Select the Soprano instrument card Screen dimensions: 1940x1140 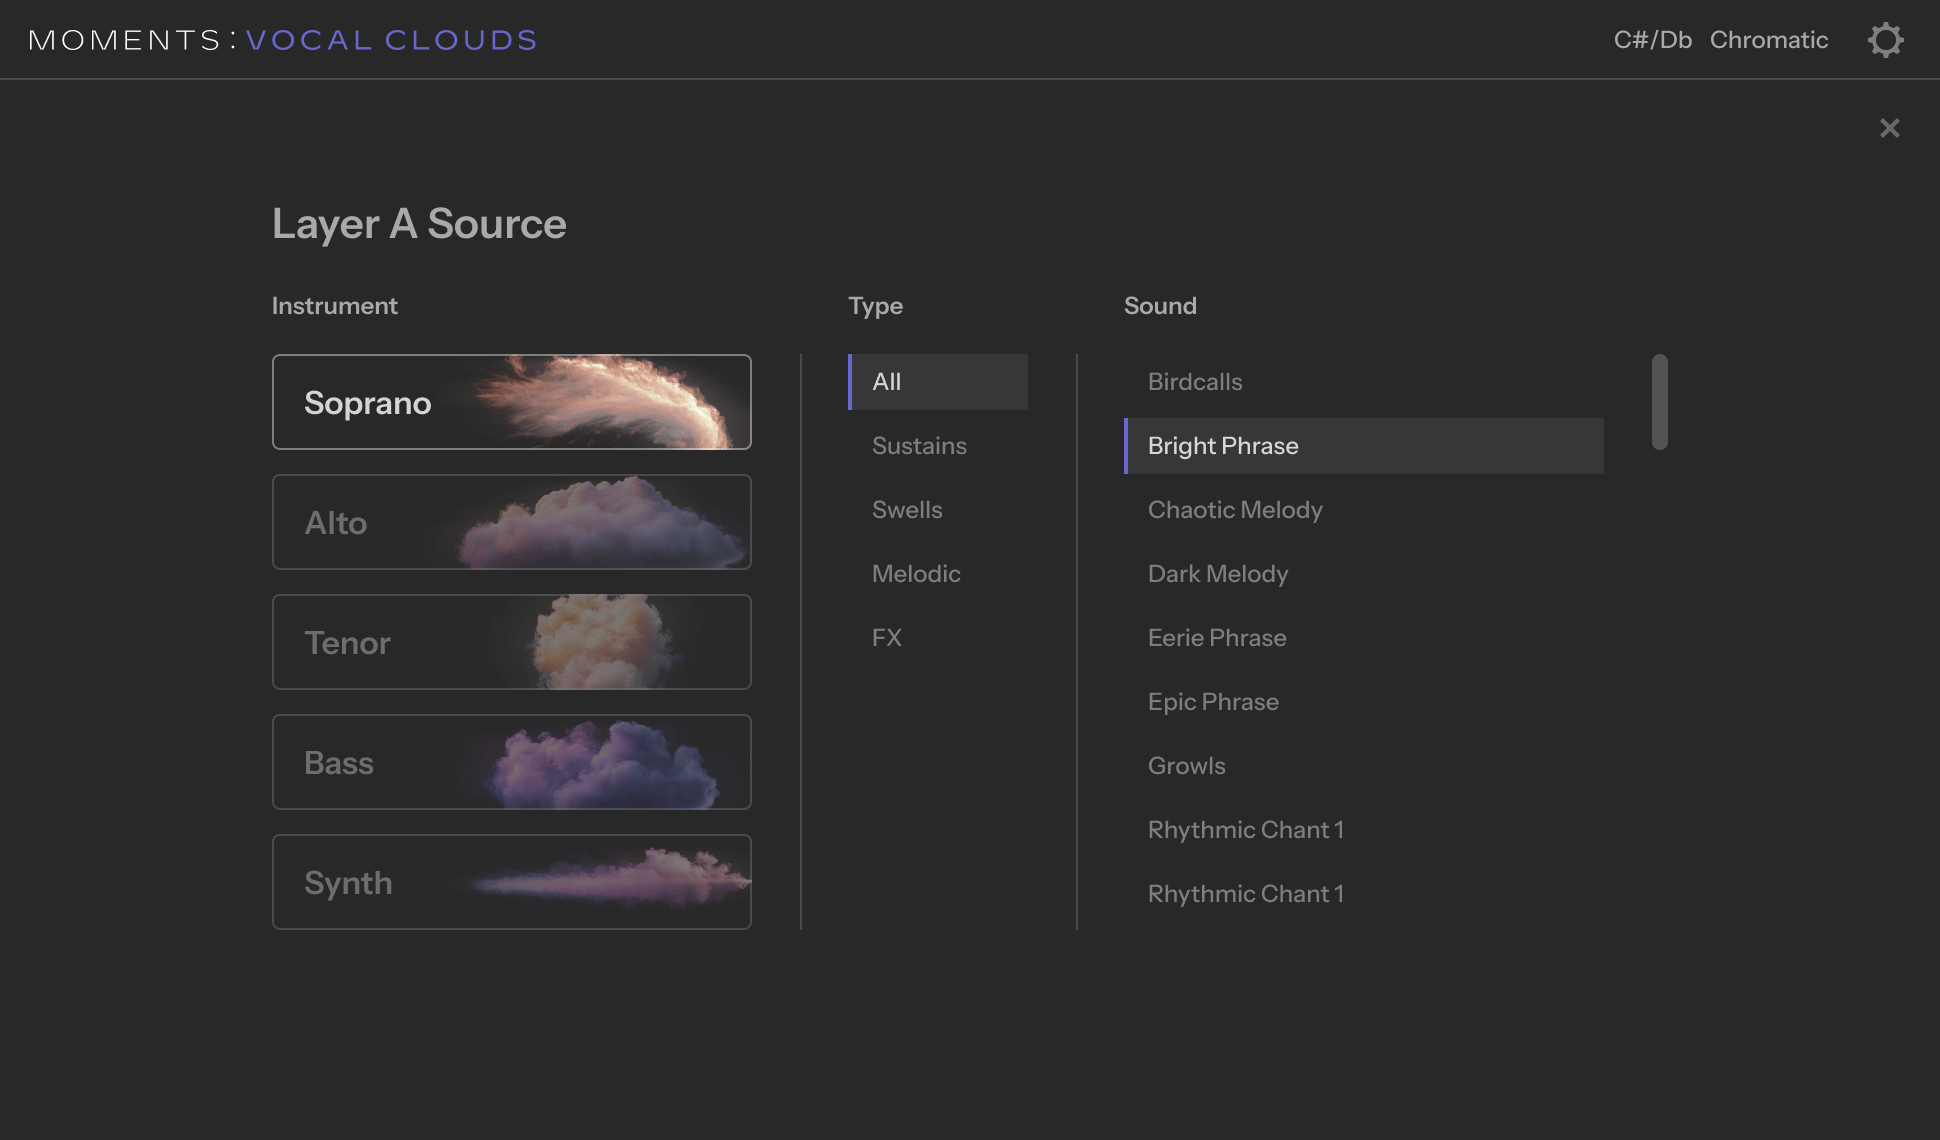click(x=511, y=402)
